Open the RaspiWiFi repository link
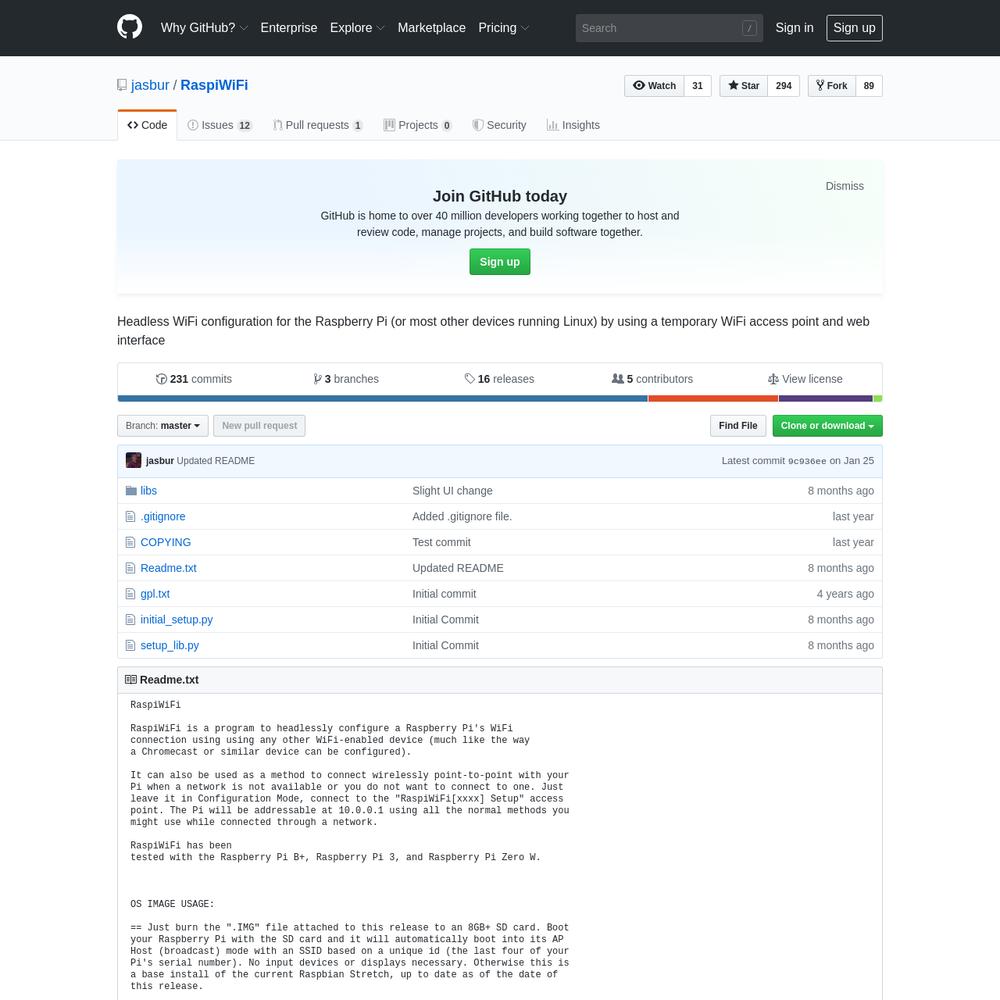This screenshot has height=1000, width=1000. pyautogui.click(x=214, y=85)
